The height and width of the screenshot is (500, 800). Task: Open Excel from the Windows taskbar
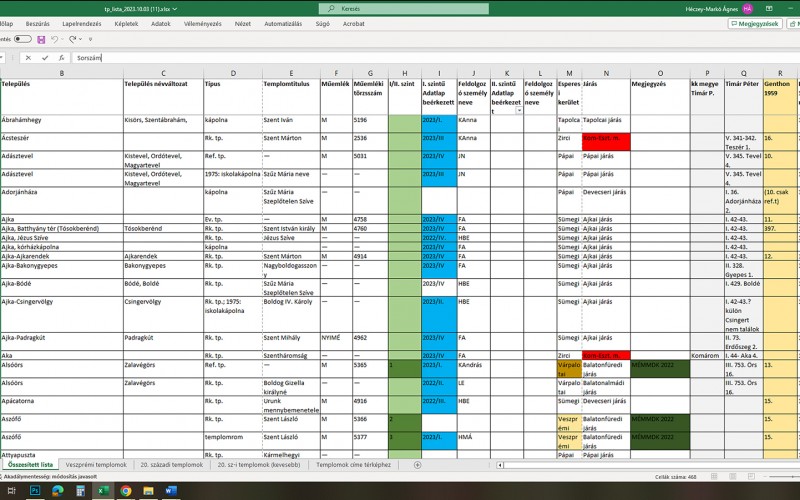pyautogui.click(x=103, y=491)
